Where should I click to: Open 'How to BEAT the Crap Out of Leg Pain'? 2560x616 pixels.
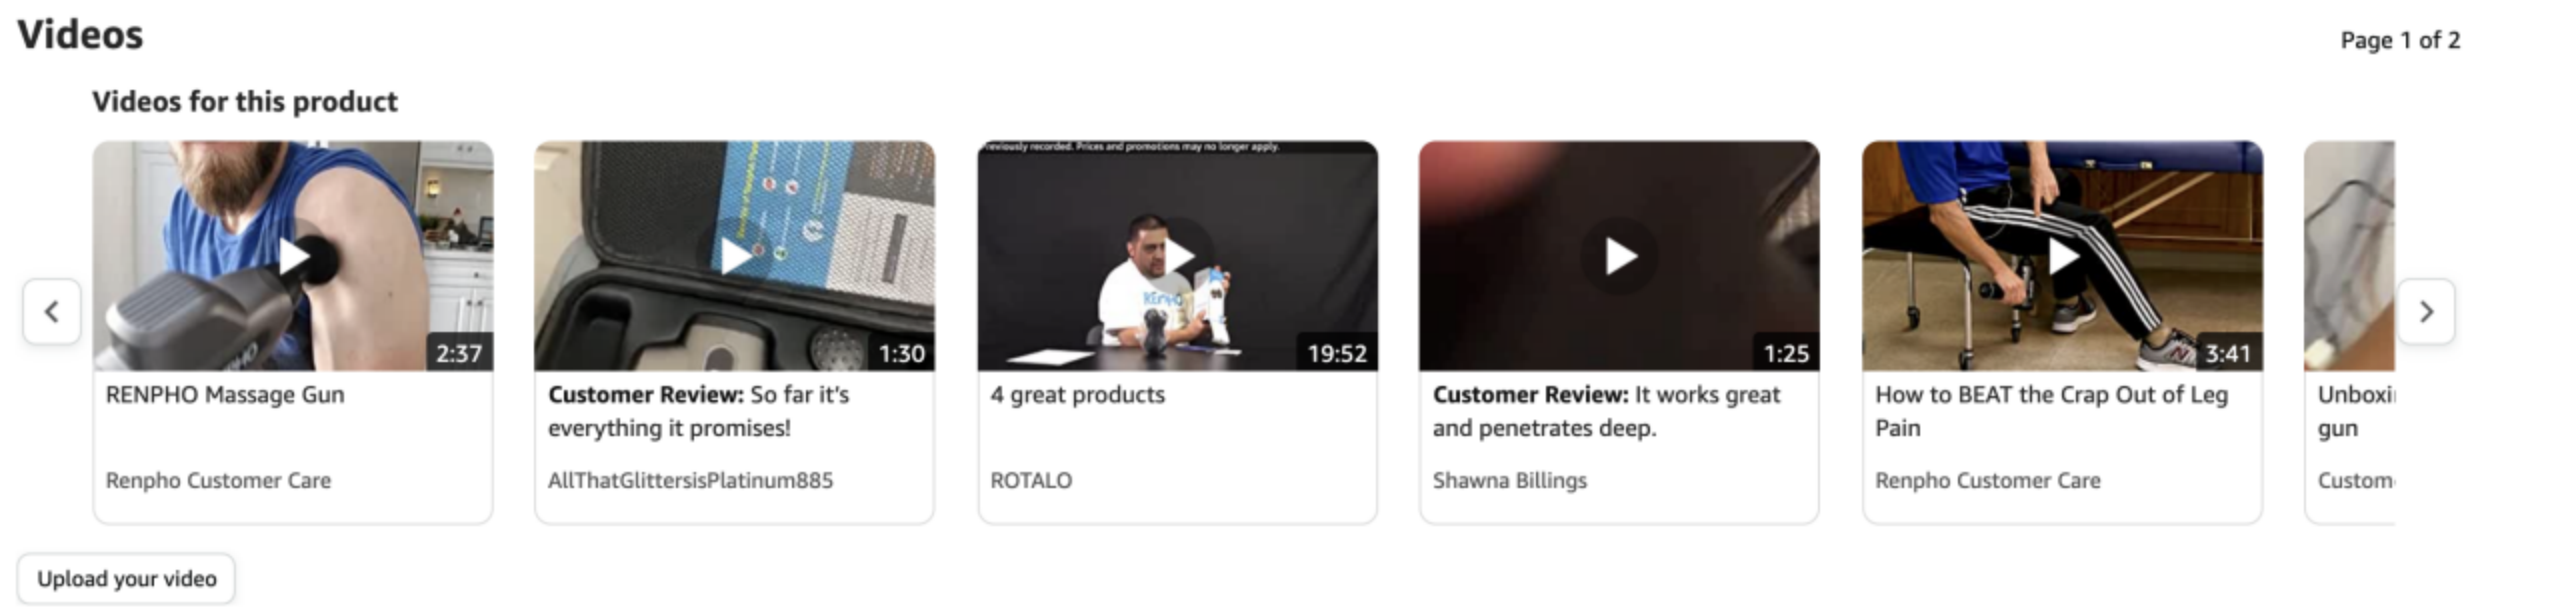(2052, 411)
